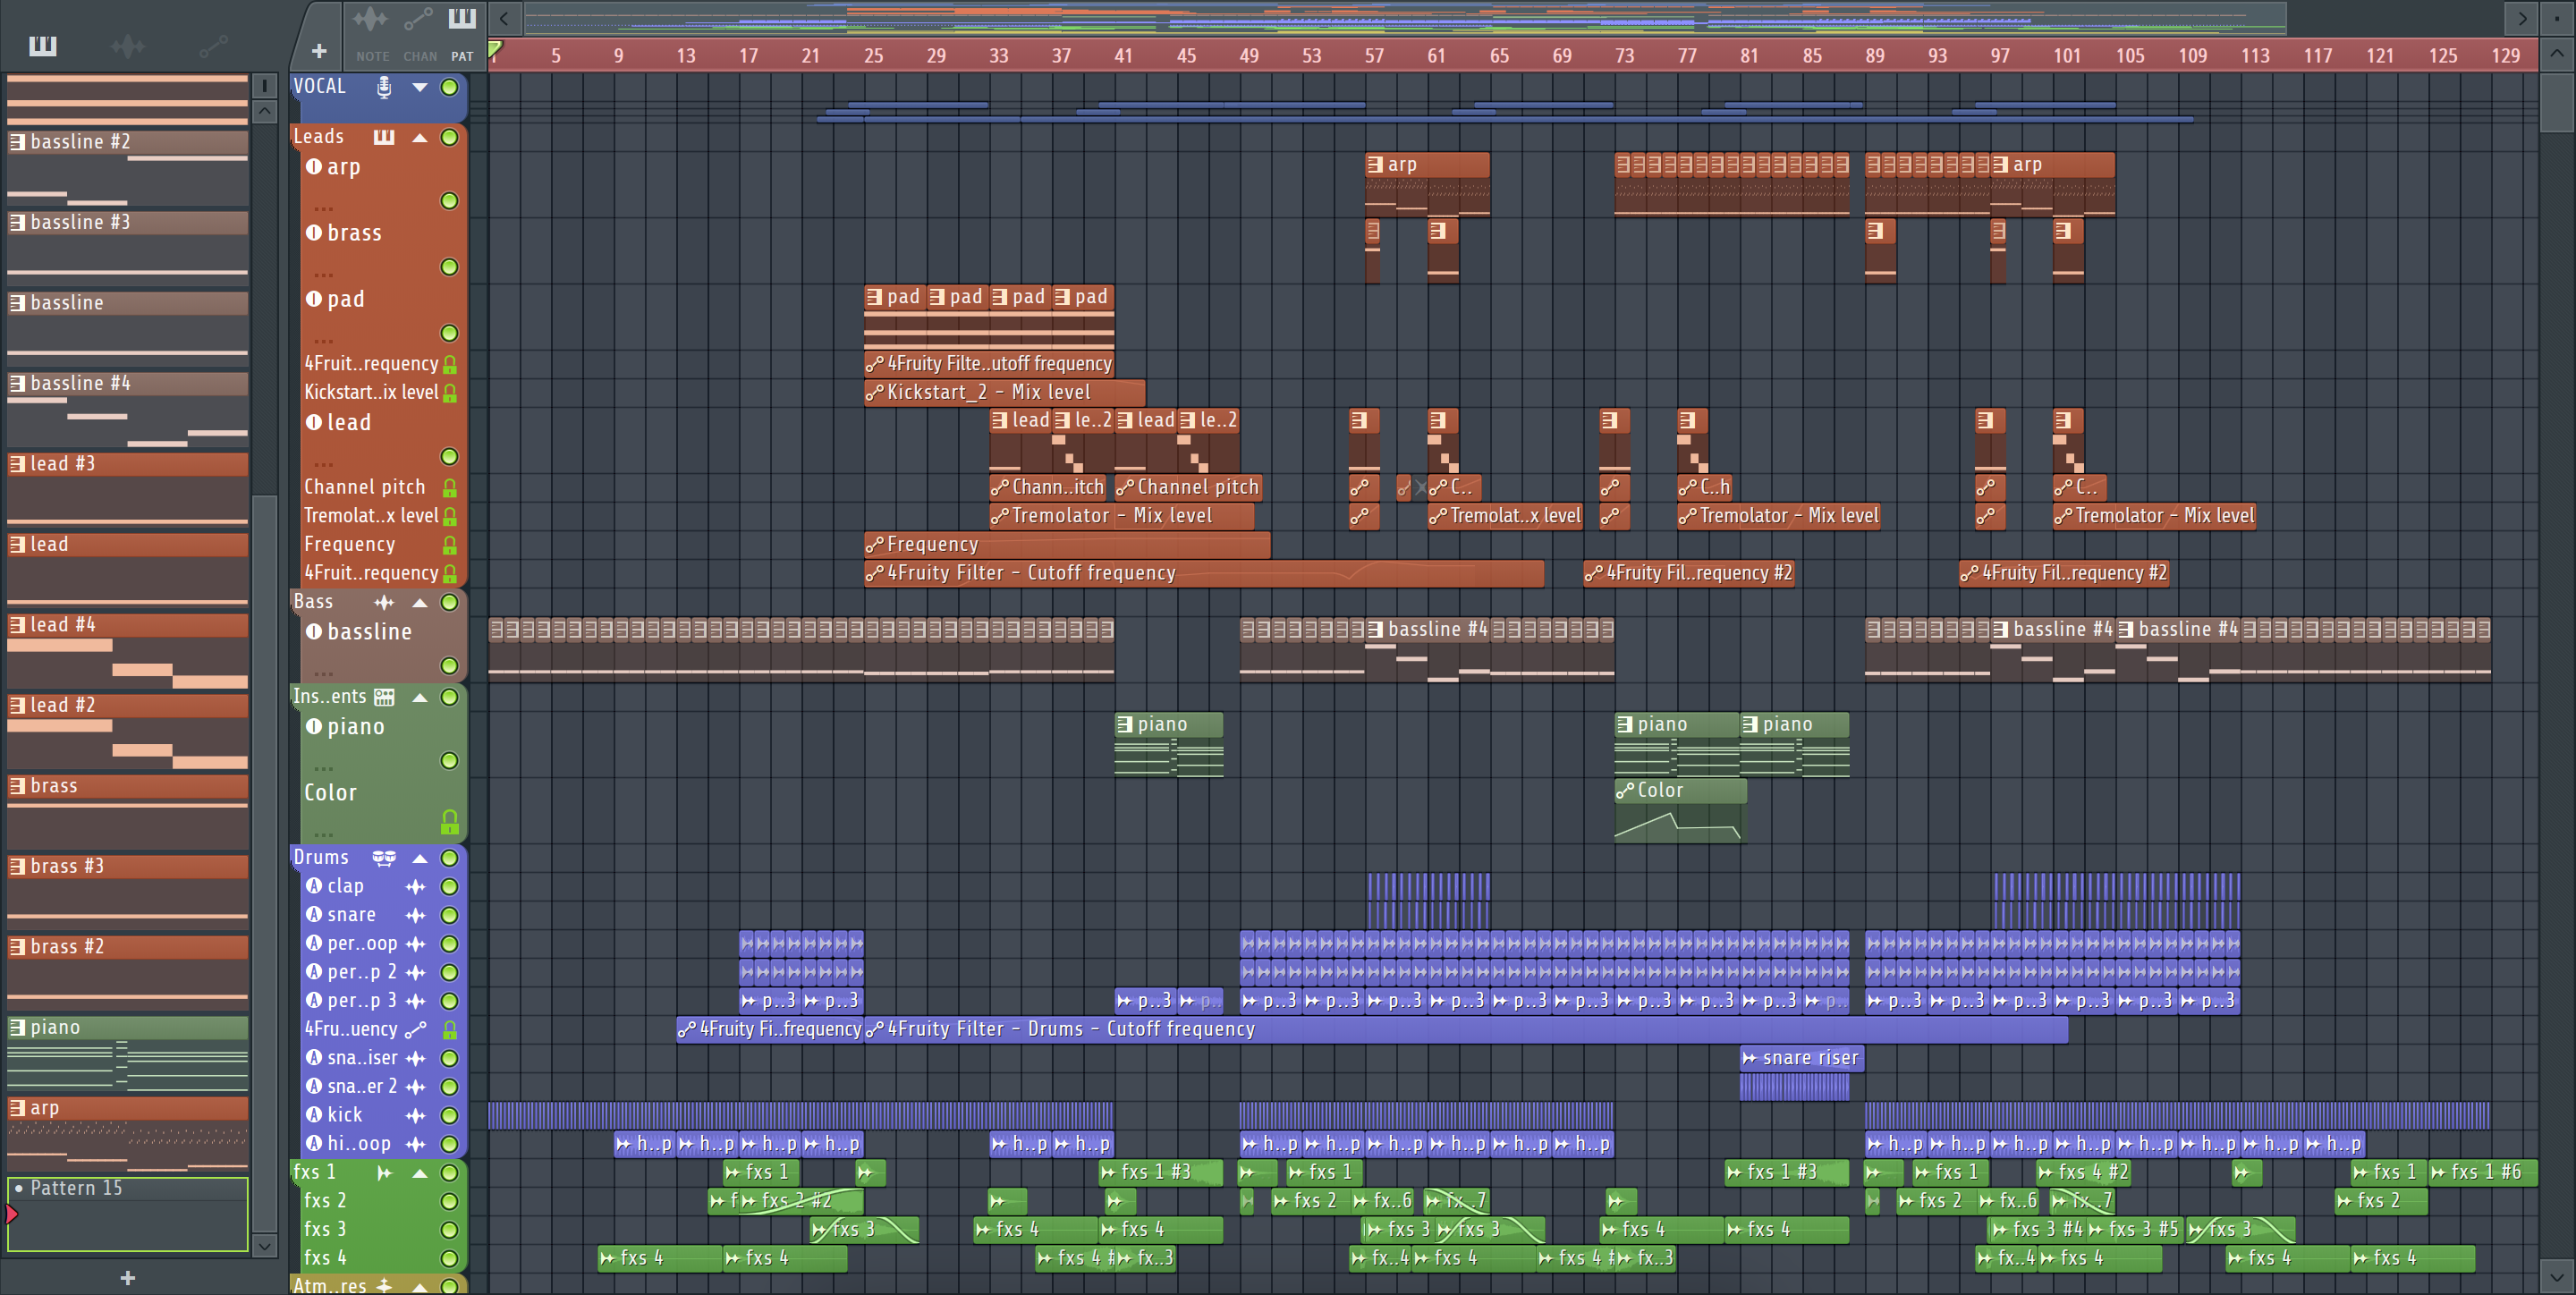Expand the VOCAL group arrow
The height and width of the screenshot is (1295, 2576).
[420, 87]
